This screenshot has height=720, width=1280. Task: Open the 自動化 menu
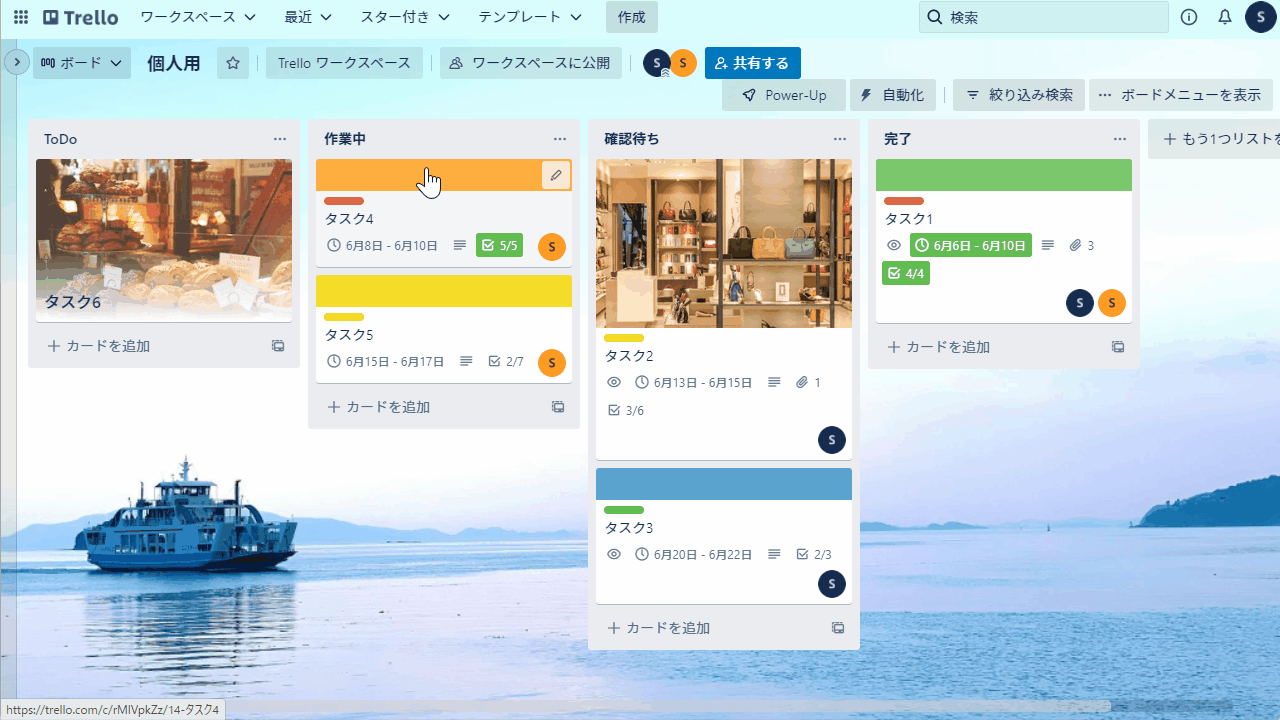tap(893, 95)
